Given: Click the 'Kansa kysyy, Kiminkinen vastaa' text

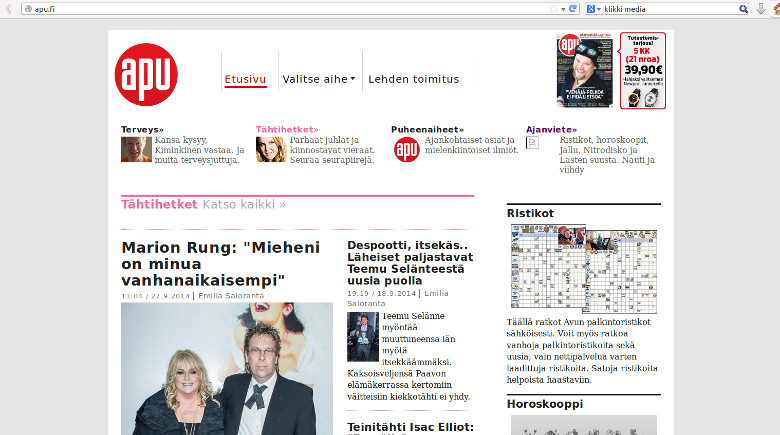Looking at the screenshot, I should click(199, 150).
